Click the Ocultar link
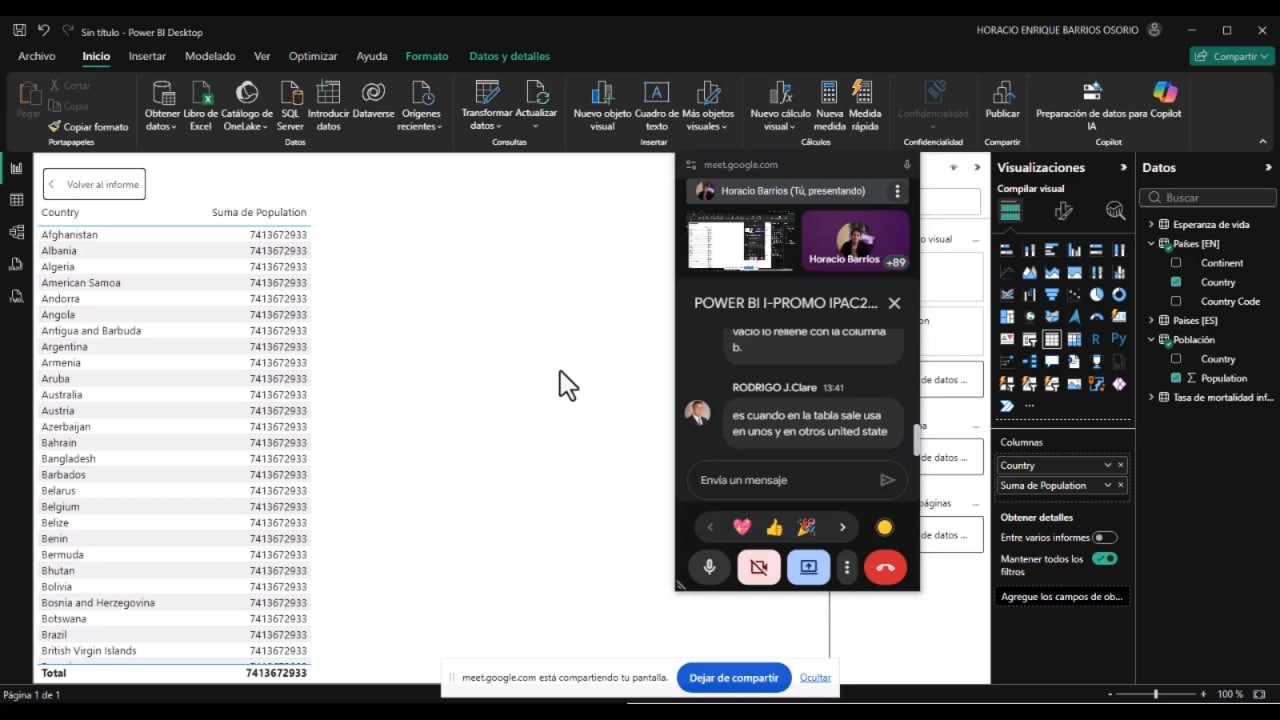The image size is (1280, 720). (815, 677)
